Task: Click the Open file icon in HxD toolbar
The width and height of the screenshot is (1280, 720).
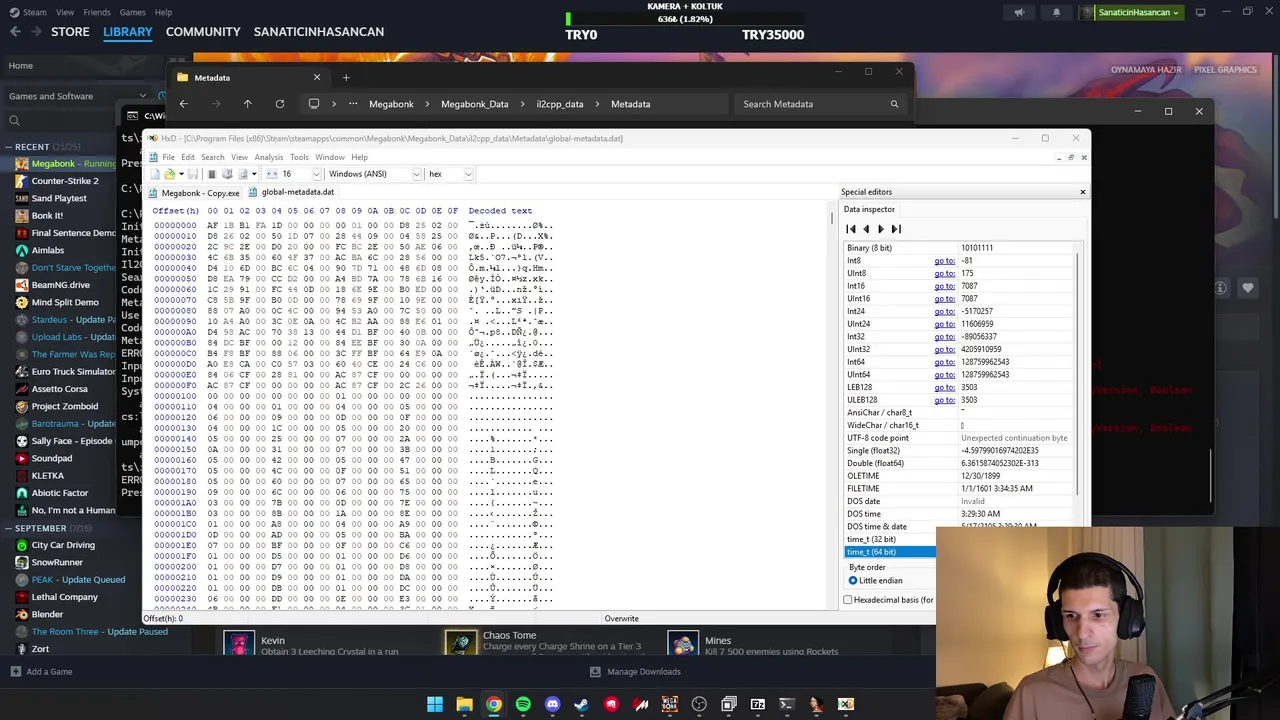Action: point(169,174)
